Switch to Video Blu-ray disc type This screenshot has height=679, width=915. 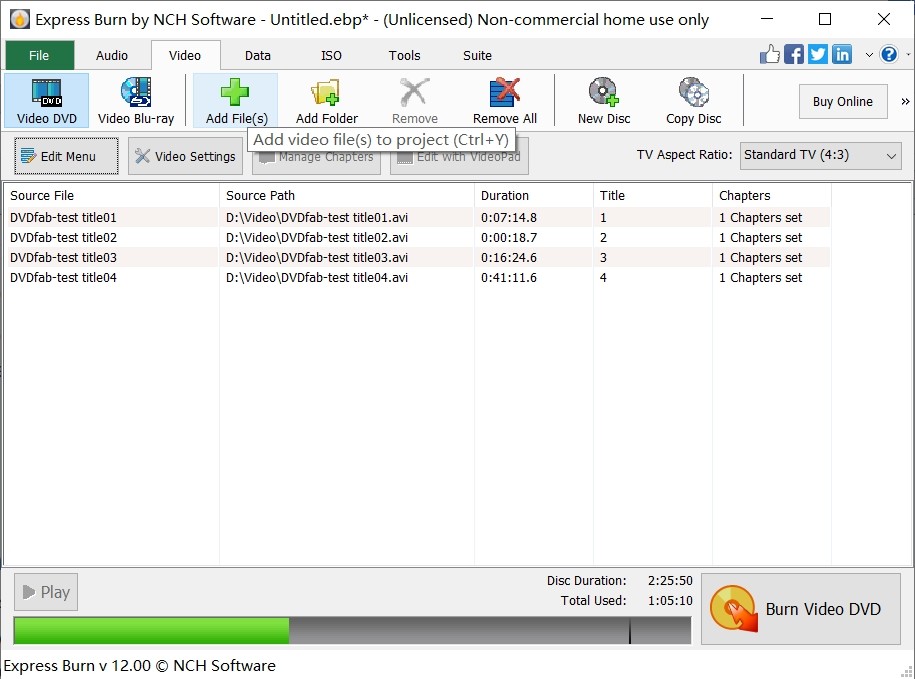click(137, 99)
